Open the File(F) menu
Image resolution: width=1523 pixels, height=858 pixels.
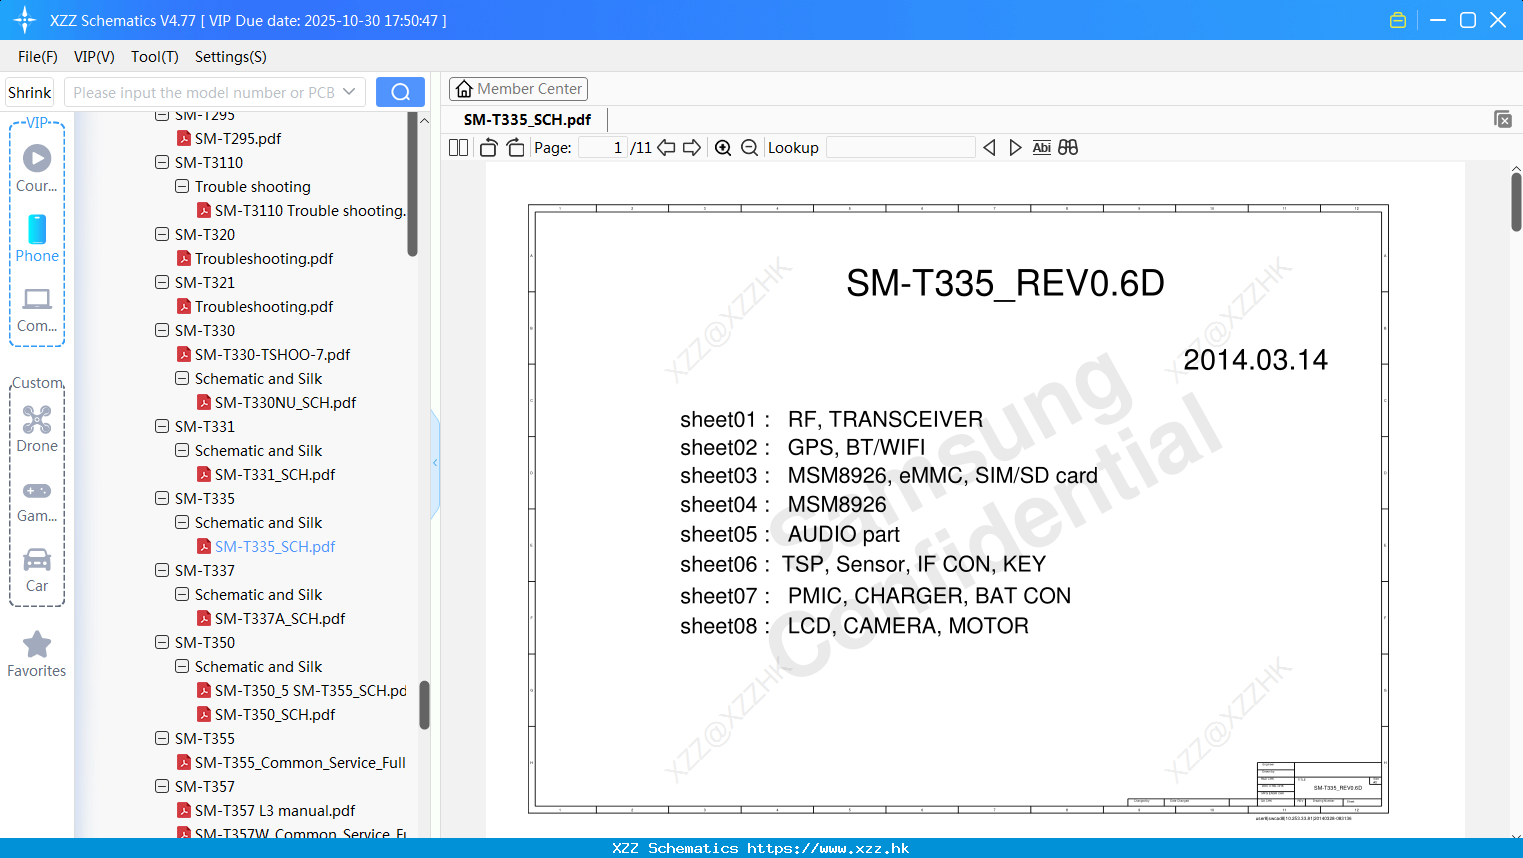pos(37,57)
